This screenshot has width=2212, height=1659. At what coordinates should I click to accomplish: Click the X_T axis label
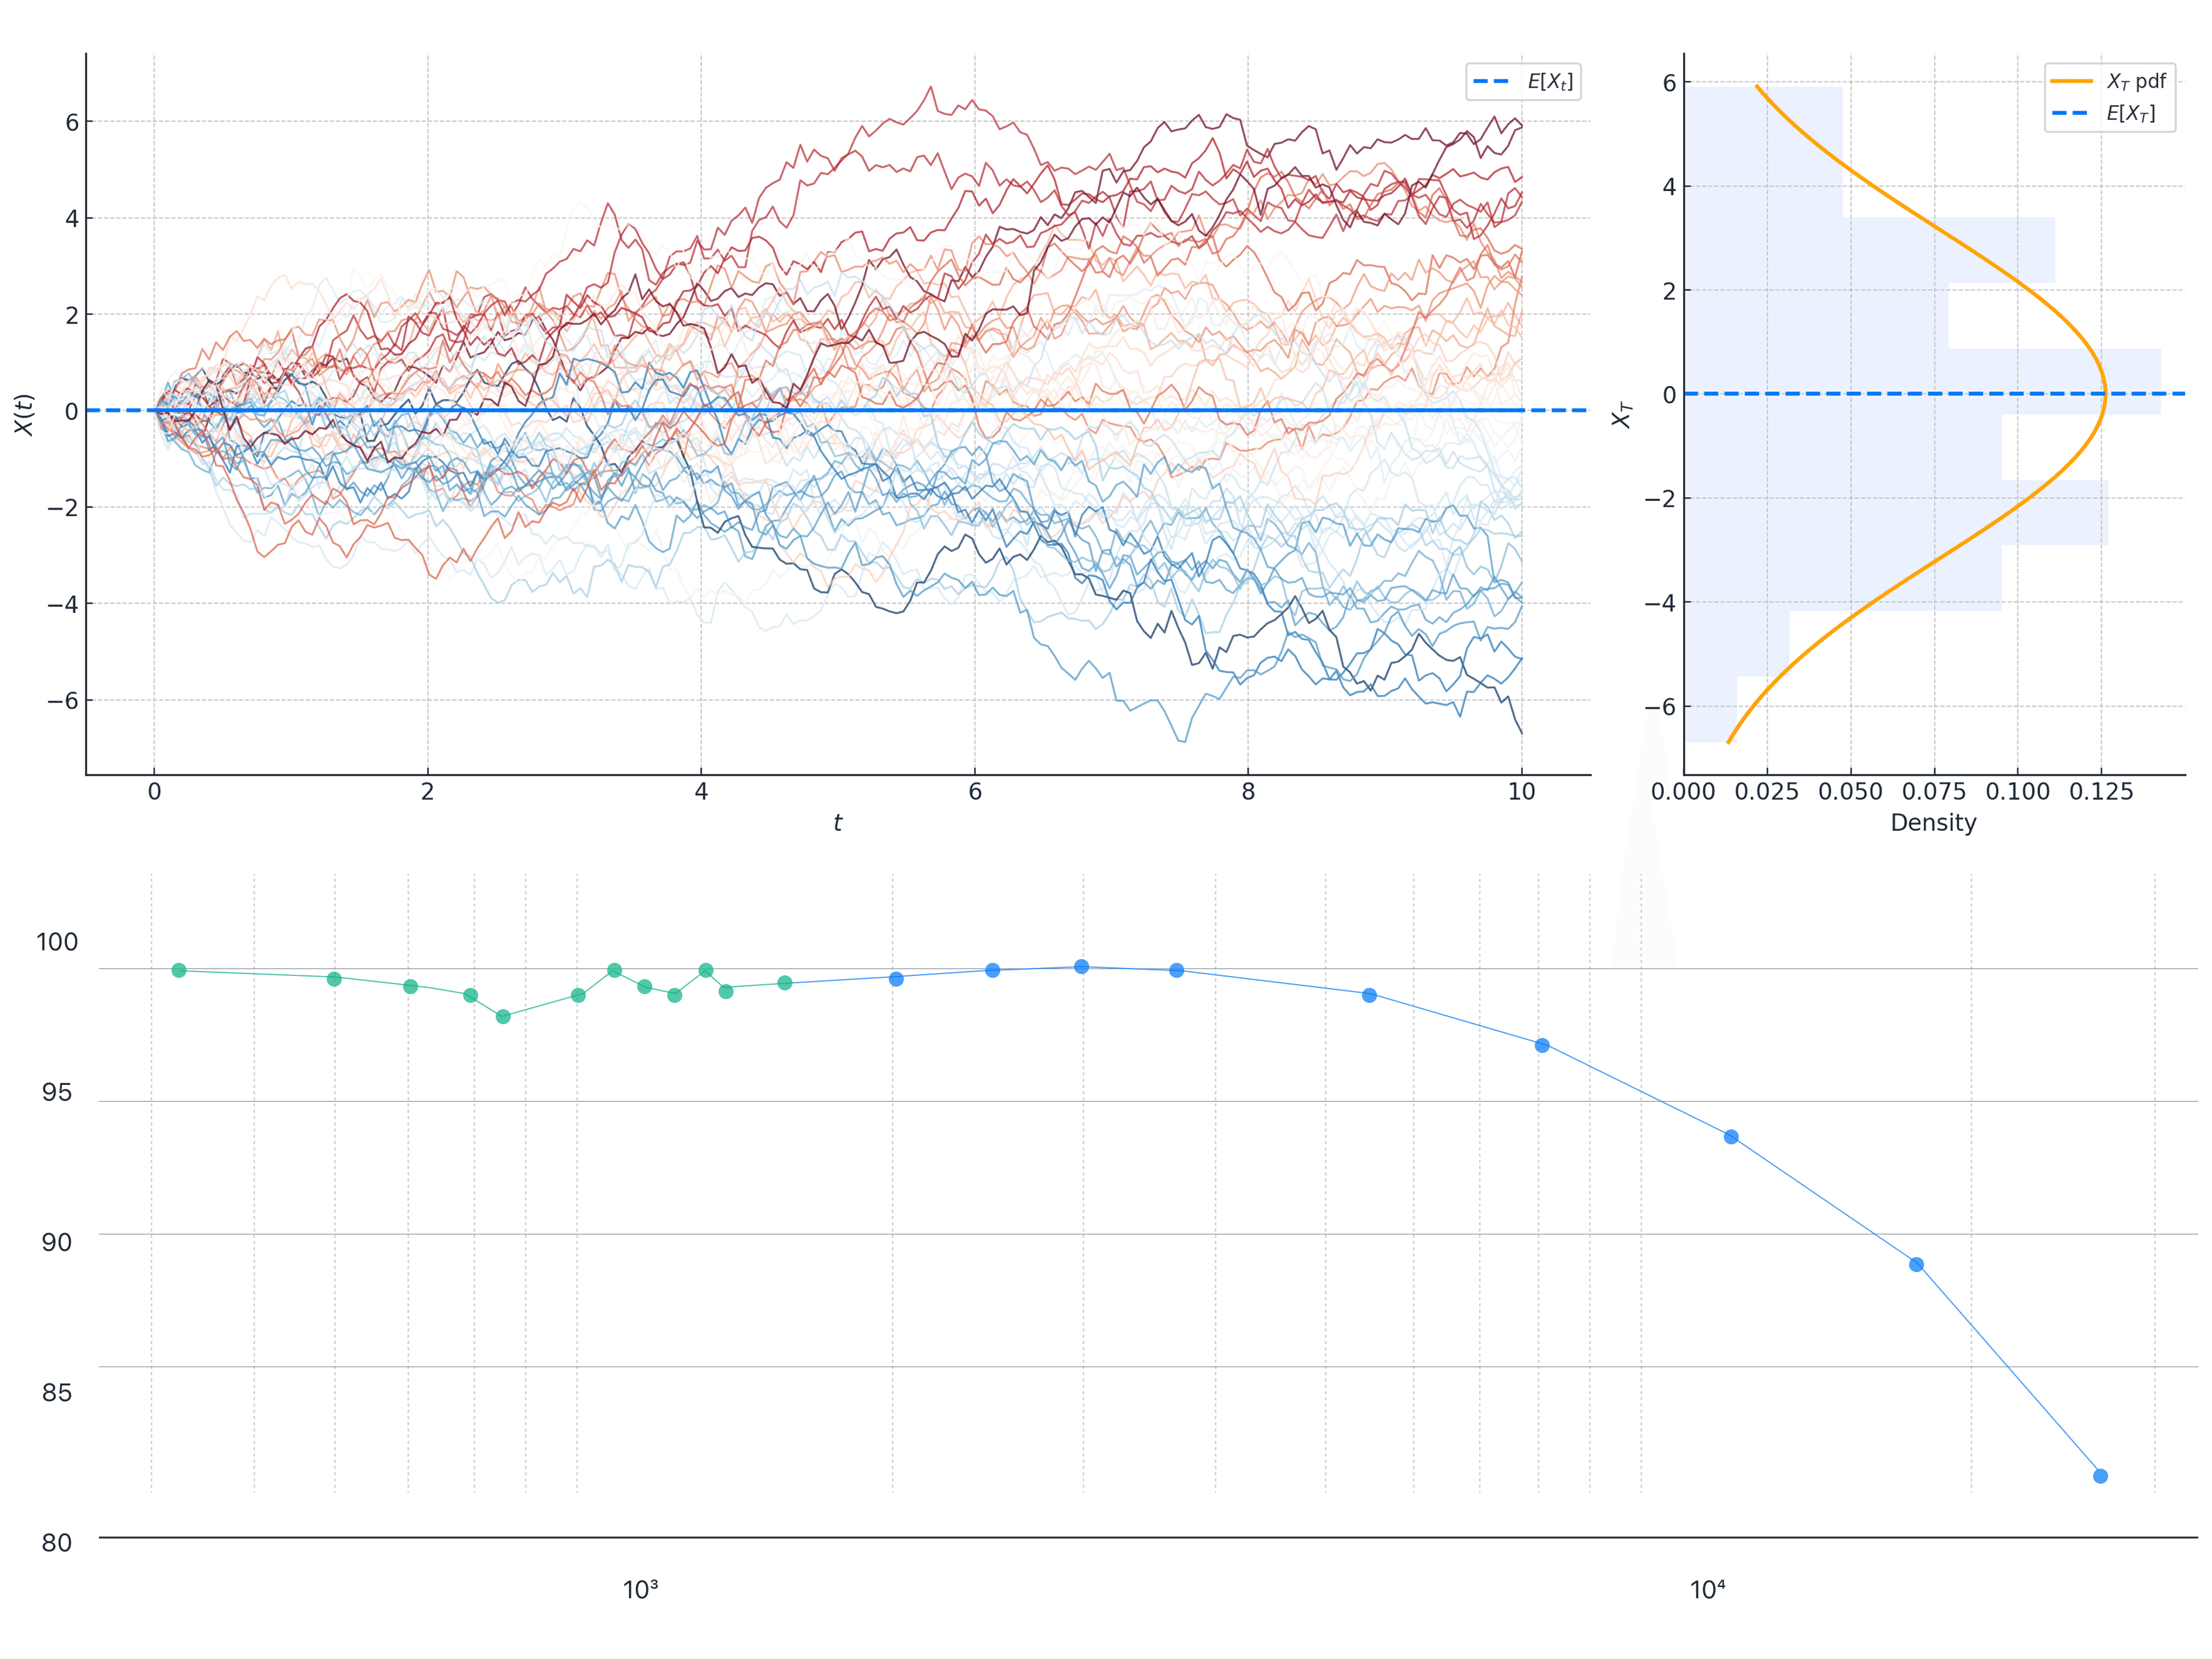[x=1621, y=414]
